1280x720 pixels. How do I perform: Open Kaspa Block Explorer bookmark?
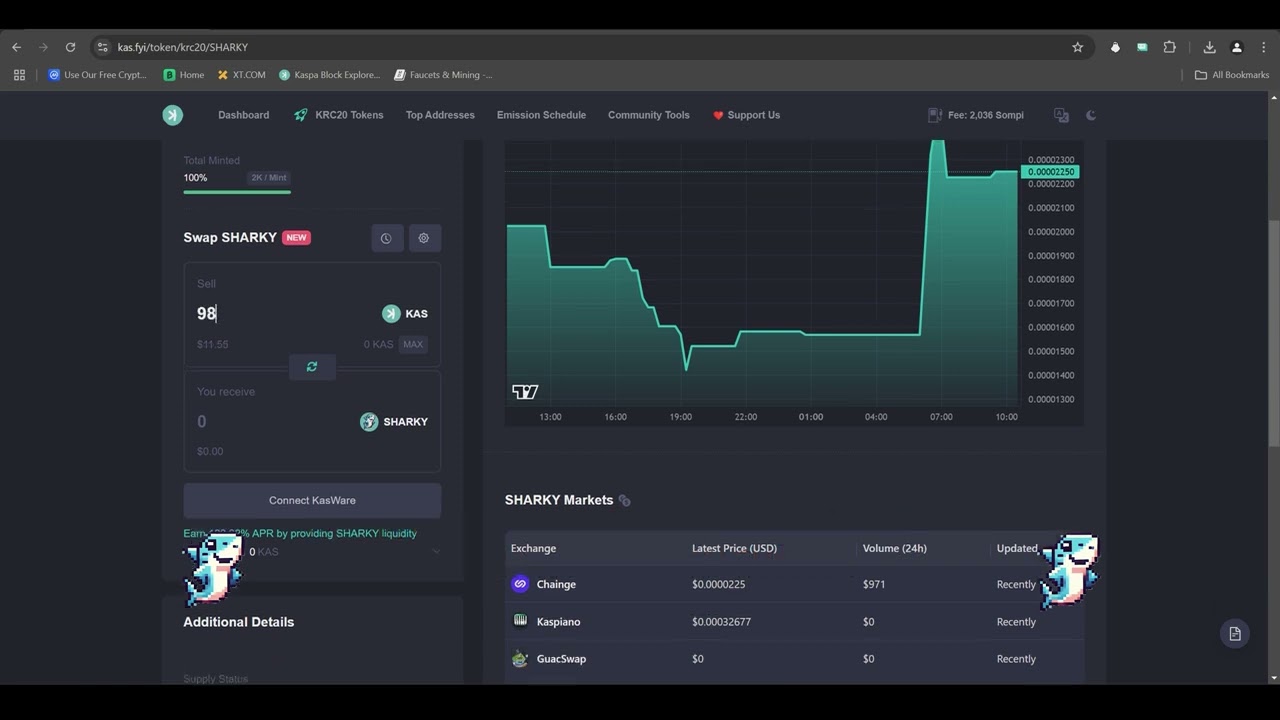pos(329,75)
